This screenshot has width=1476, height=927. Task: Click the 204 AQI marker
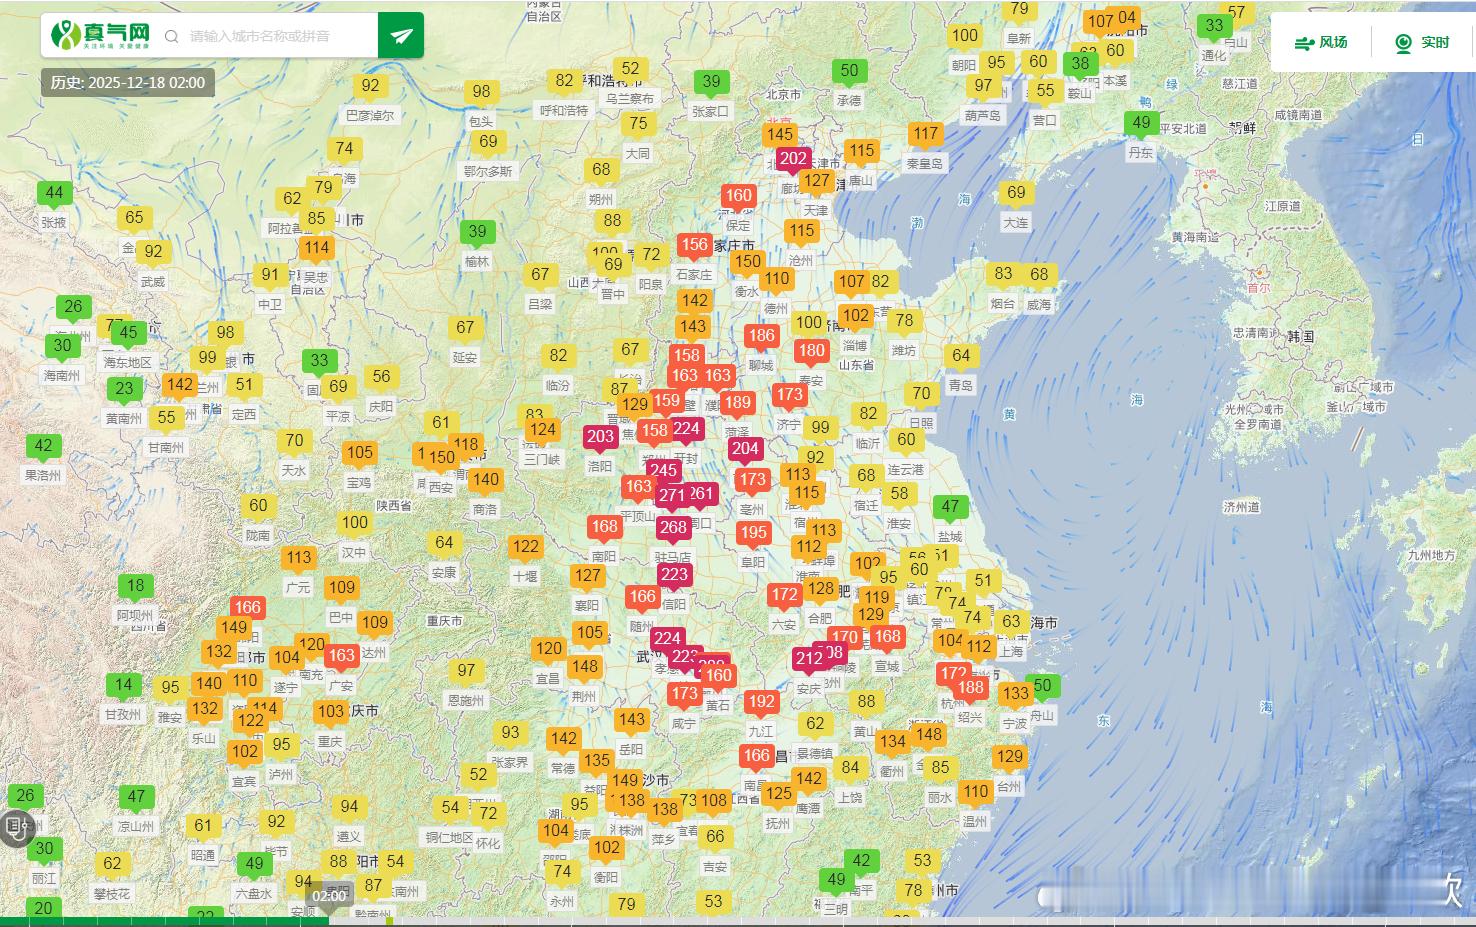(x=745, y=448)
